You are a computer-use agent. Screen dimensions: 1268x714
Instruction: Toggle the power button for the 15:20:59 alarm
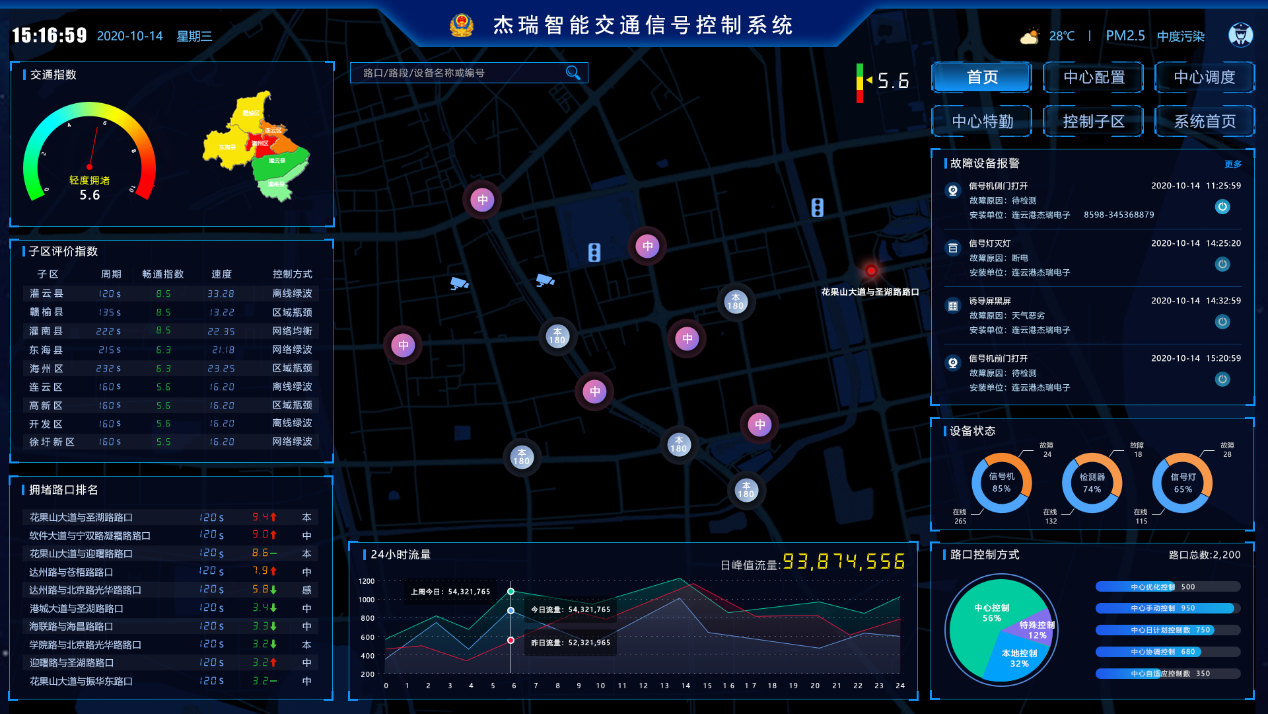tap(1222, 379)
